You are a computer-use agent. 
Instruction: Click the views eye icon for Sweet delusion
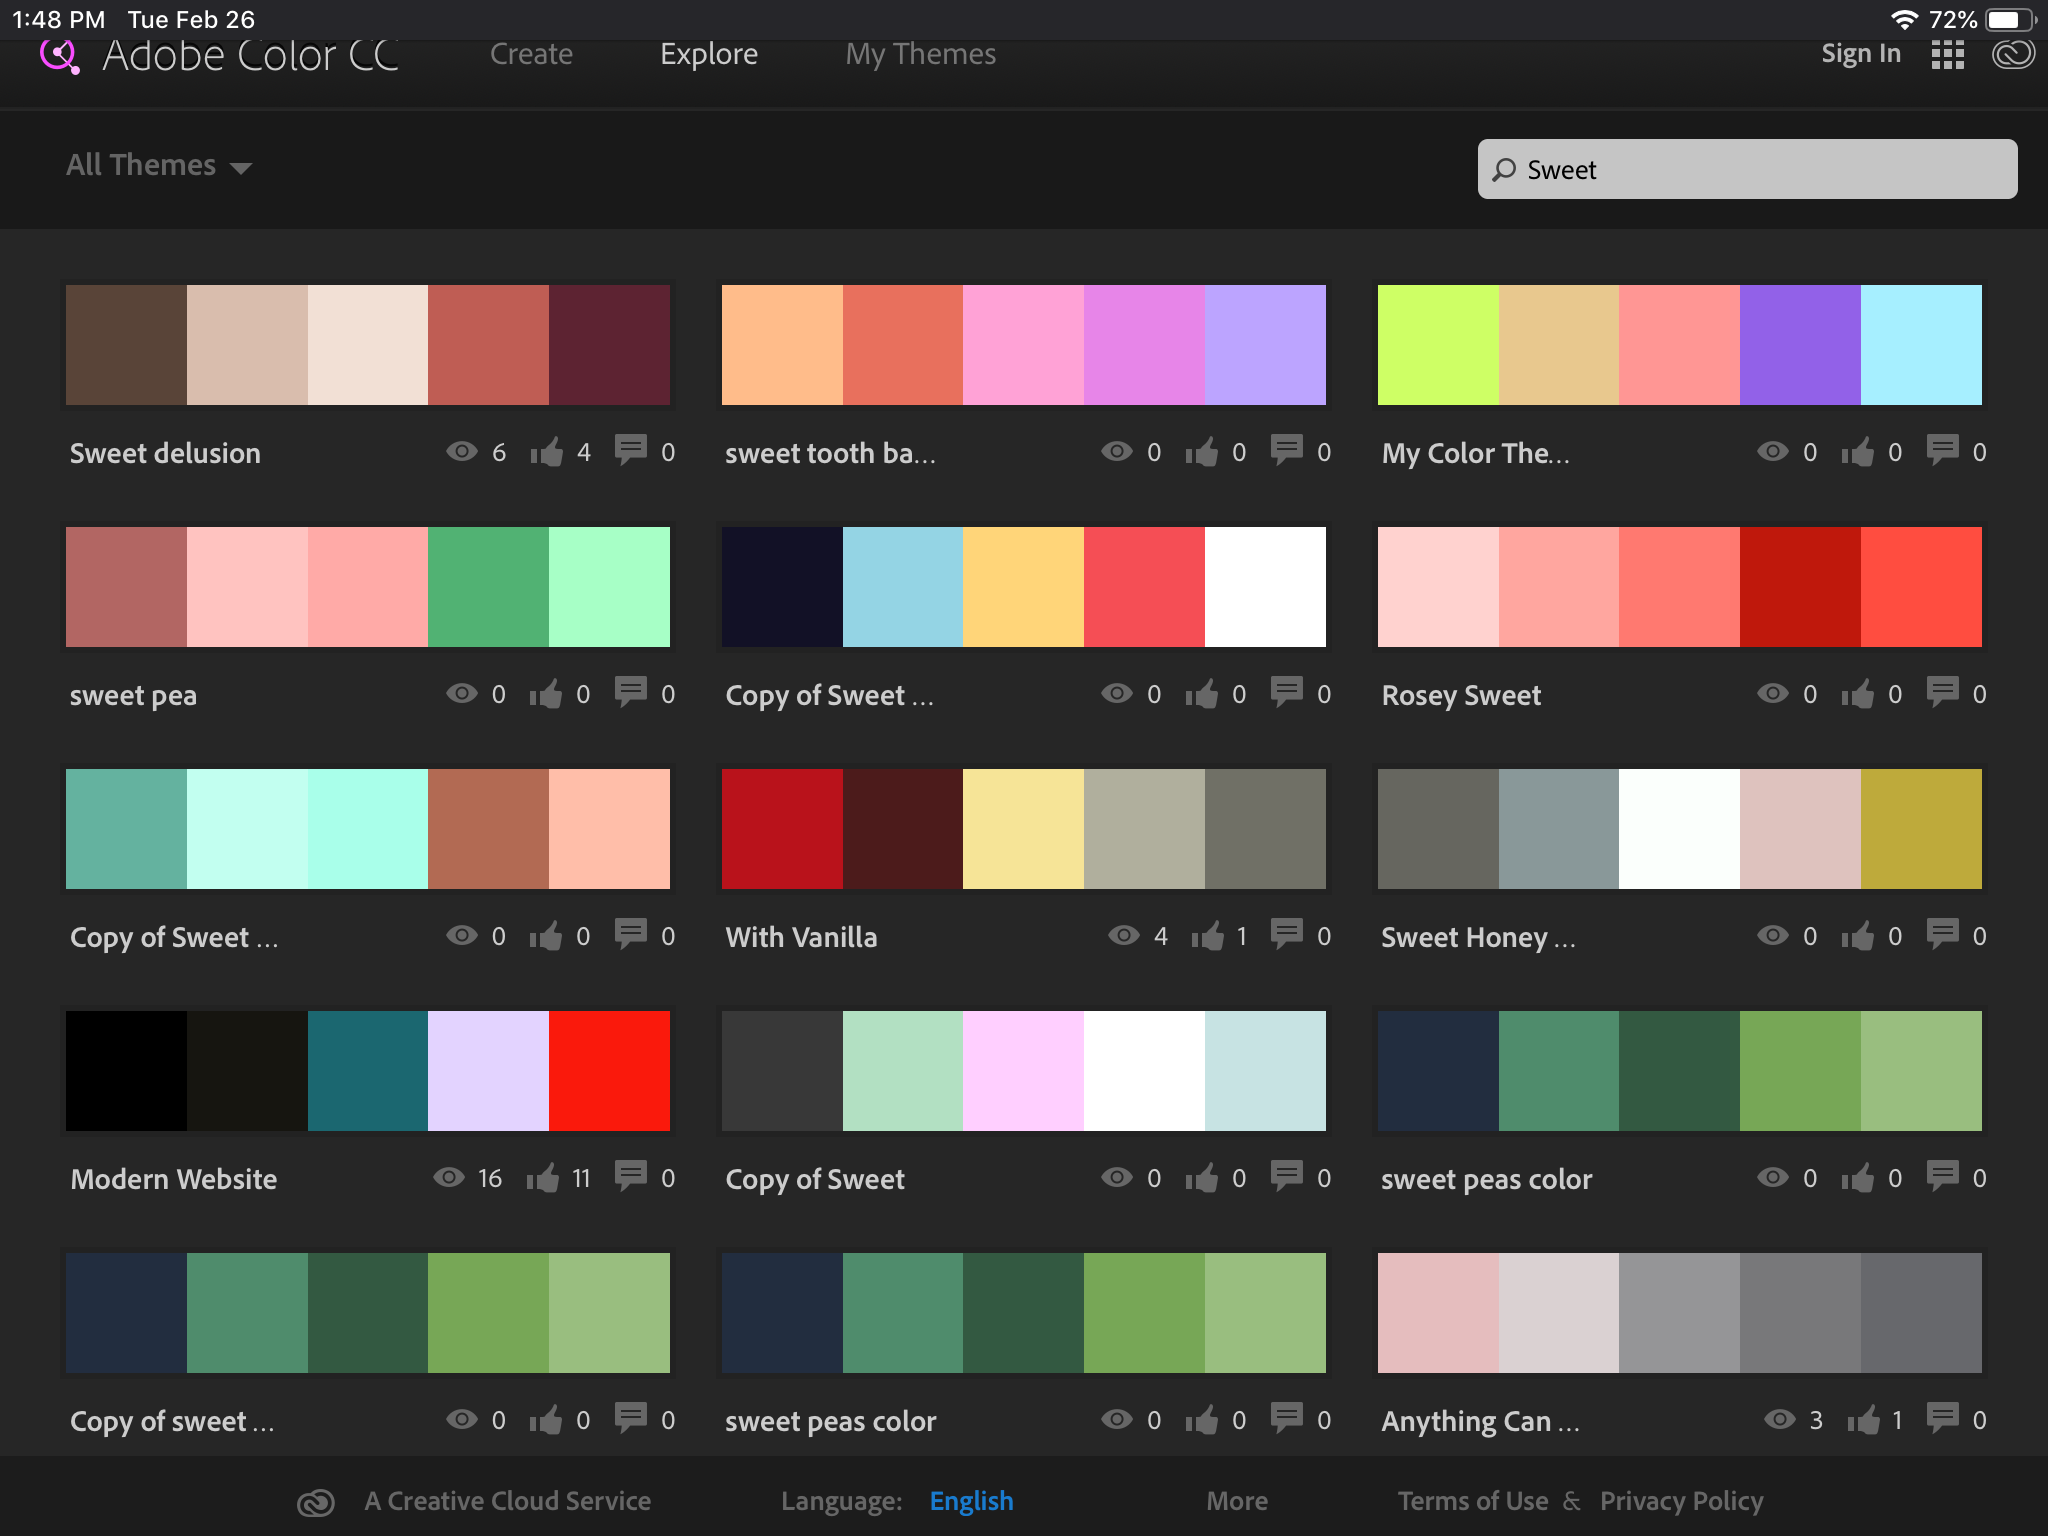tap(461, 451)
